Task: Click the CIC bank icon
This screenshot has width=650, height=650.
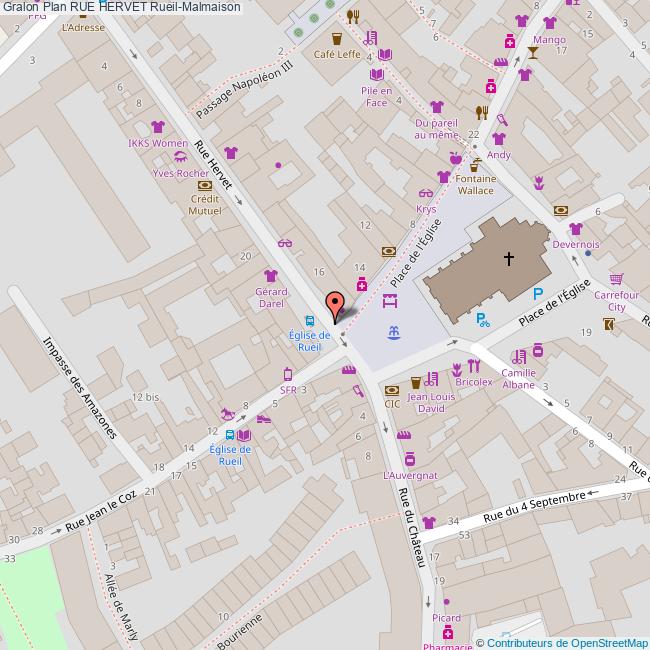Action: pos(391,389)
